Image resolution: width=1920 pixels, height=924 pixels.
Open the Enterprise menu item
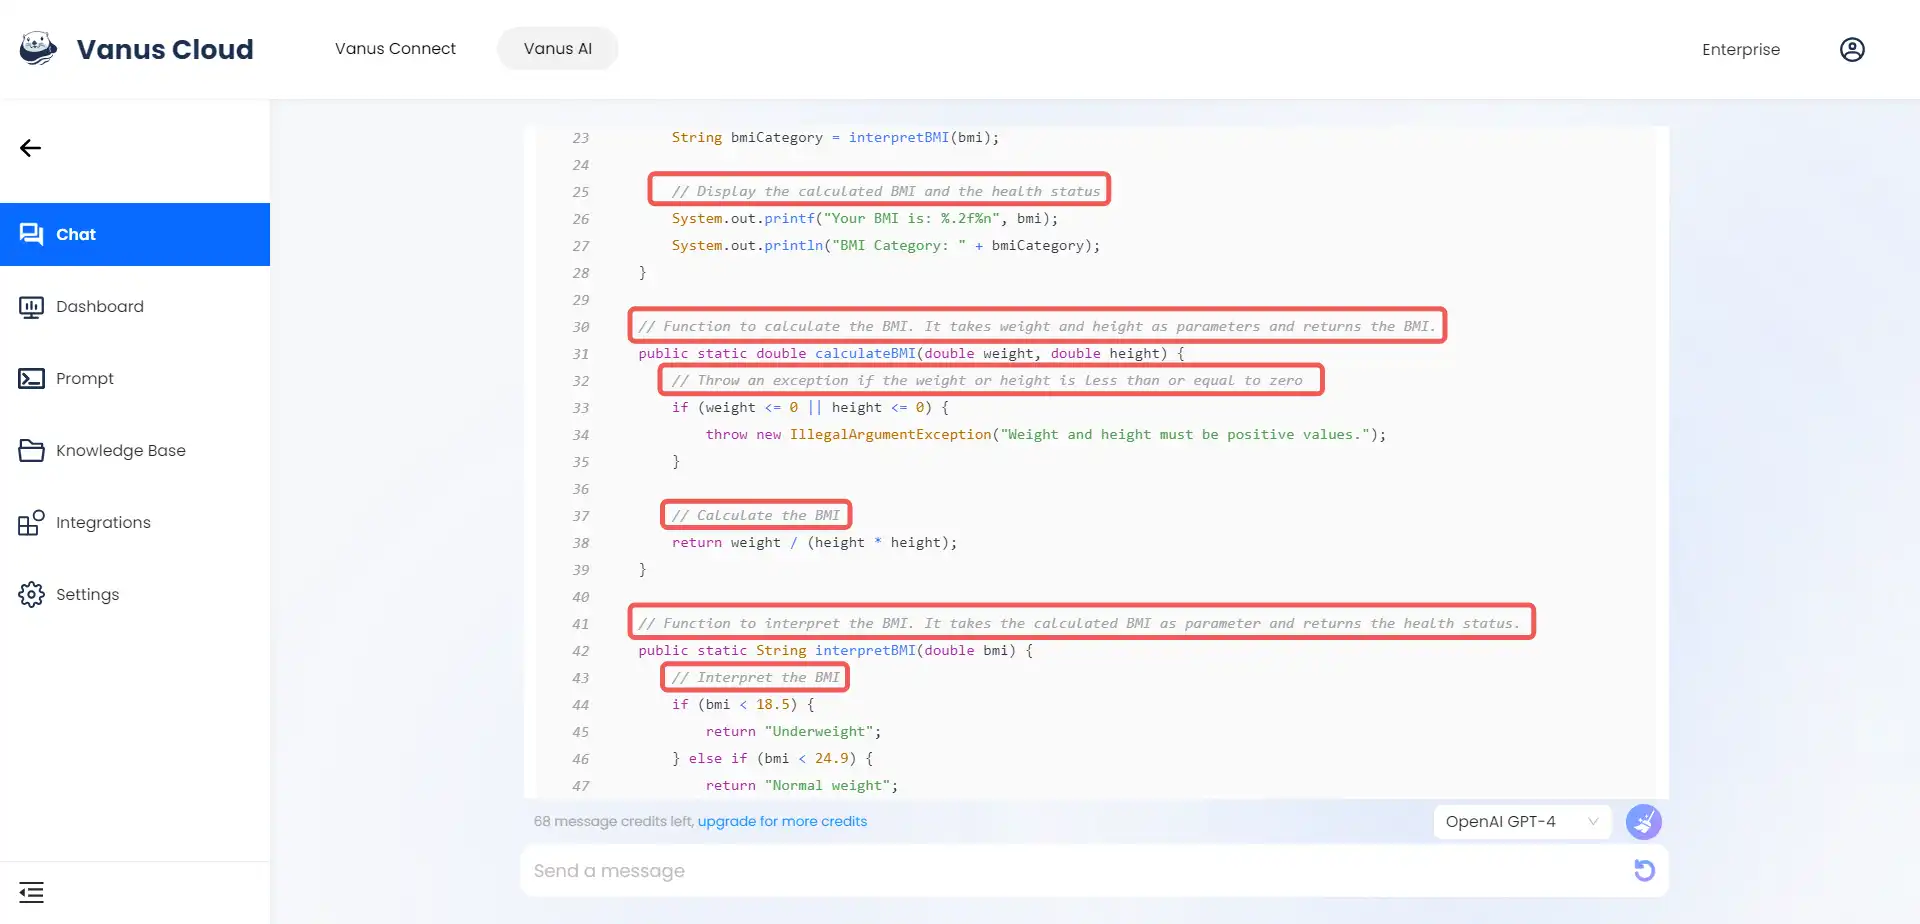1741,49
